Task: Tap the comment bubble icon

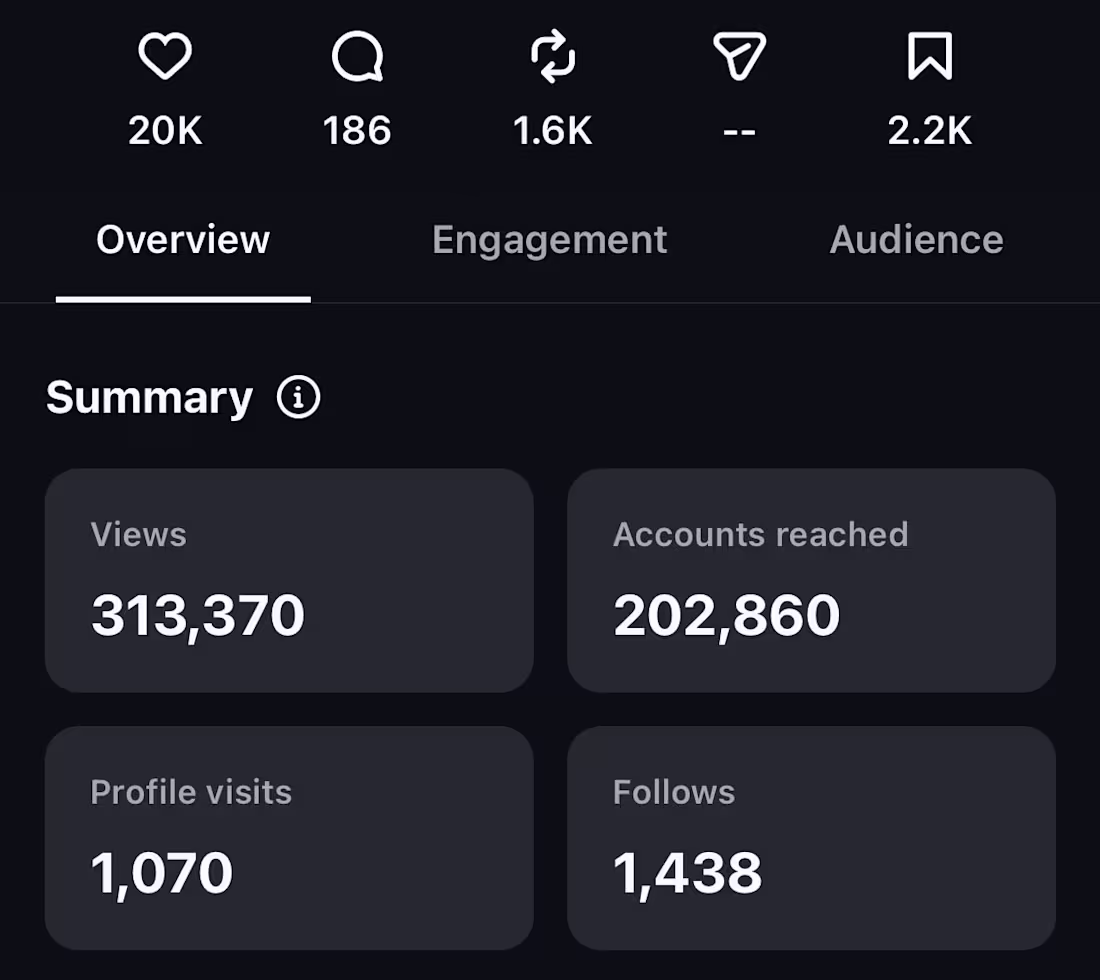Action: (x=358, y=56)
